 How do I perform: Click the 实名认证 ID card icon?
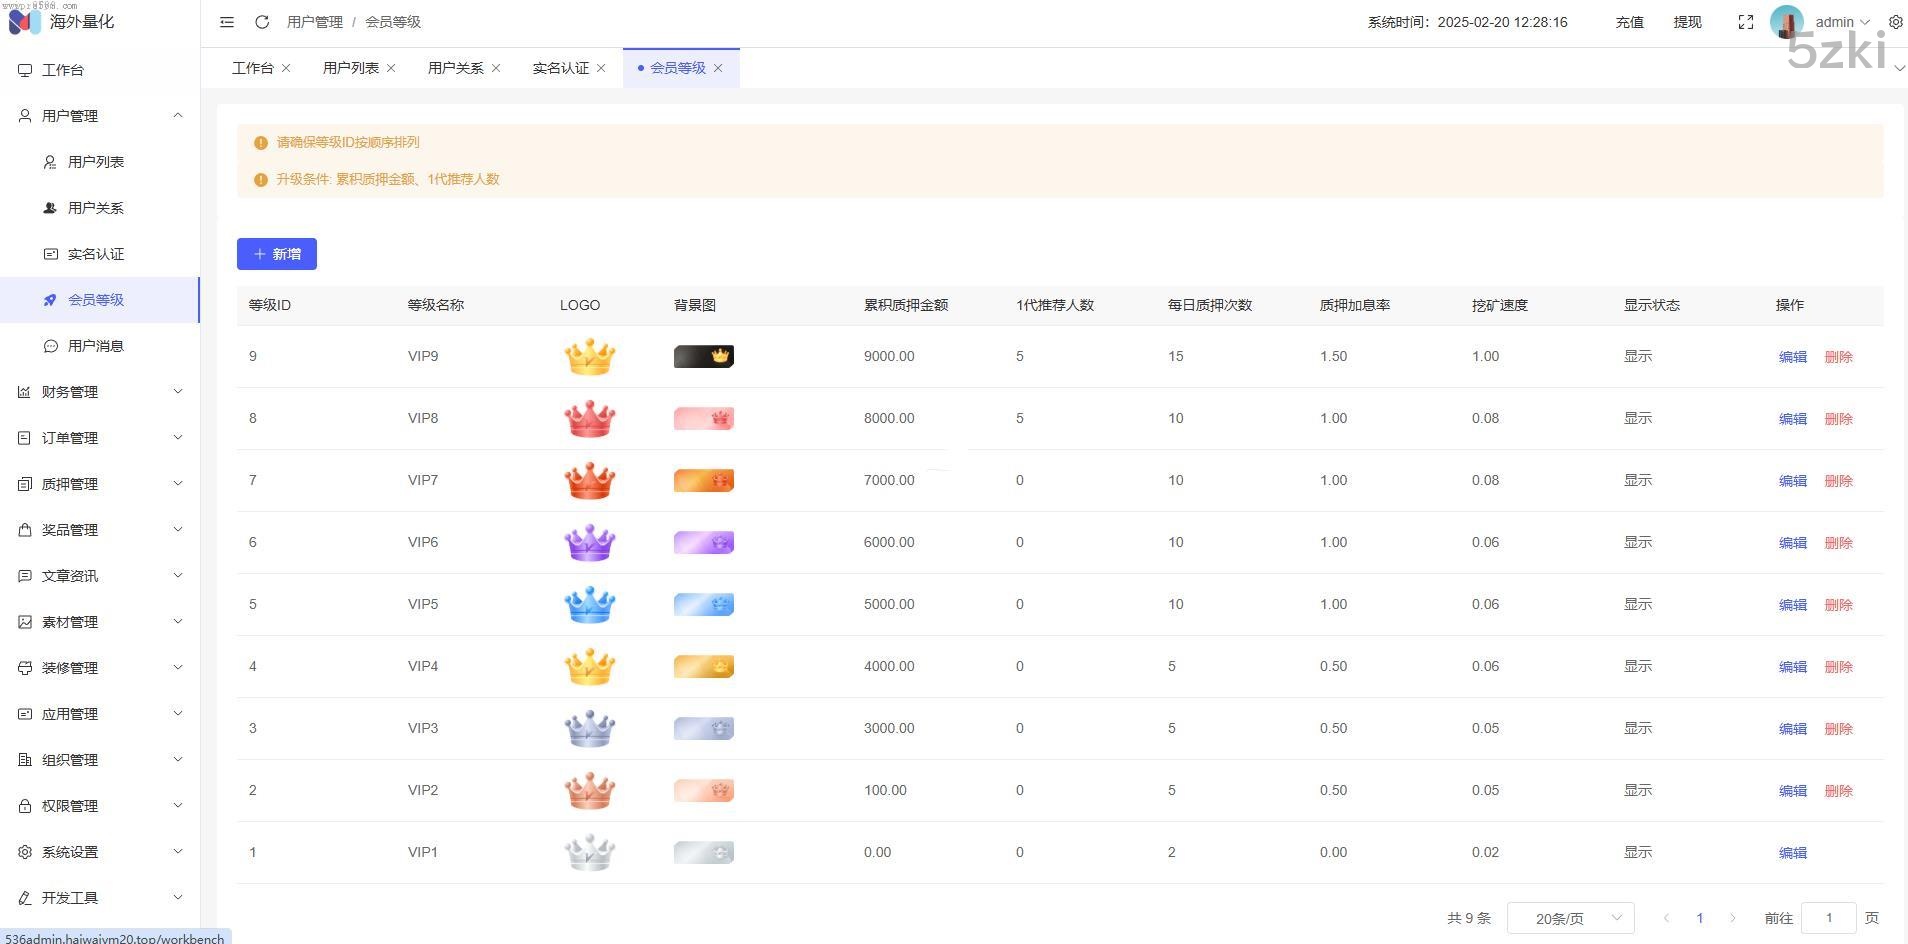[50, 254]
